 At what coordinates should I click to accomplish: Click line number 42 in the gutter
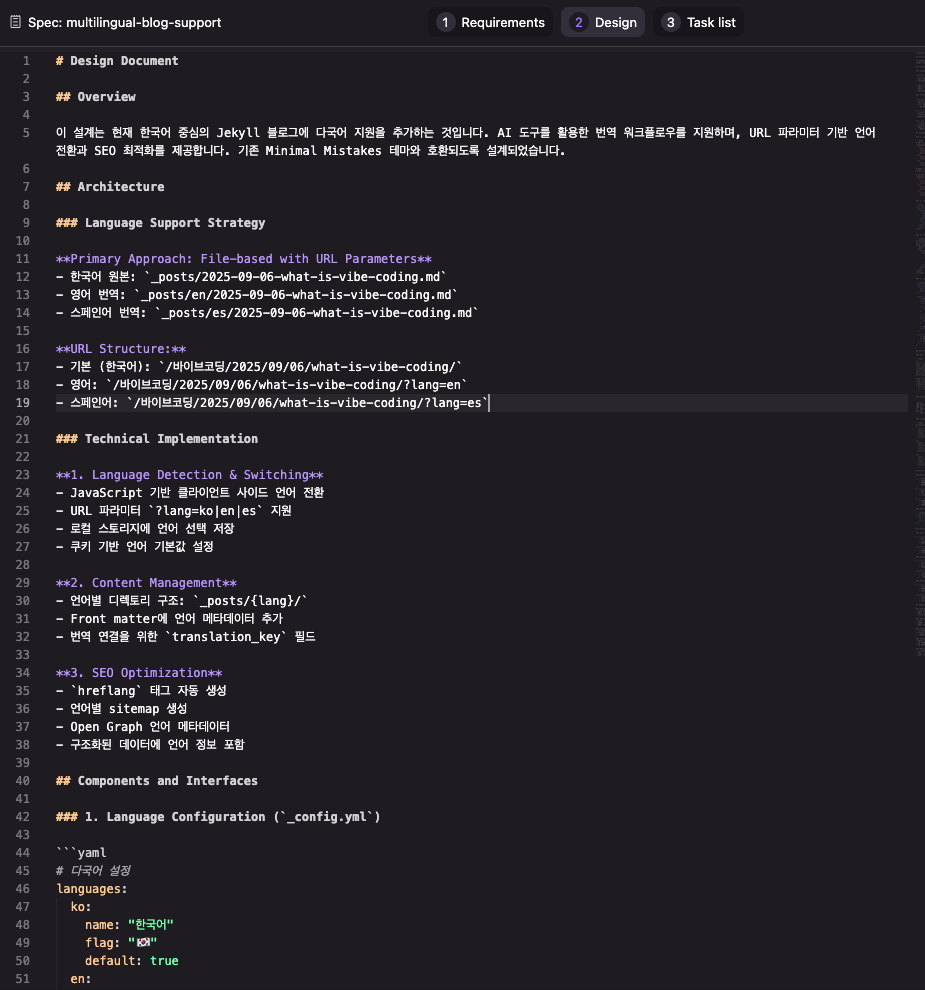pyautogui.click(x=23, y=817)
